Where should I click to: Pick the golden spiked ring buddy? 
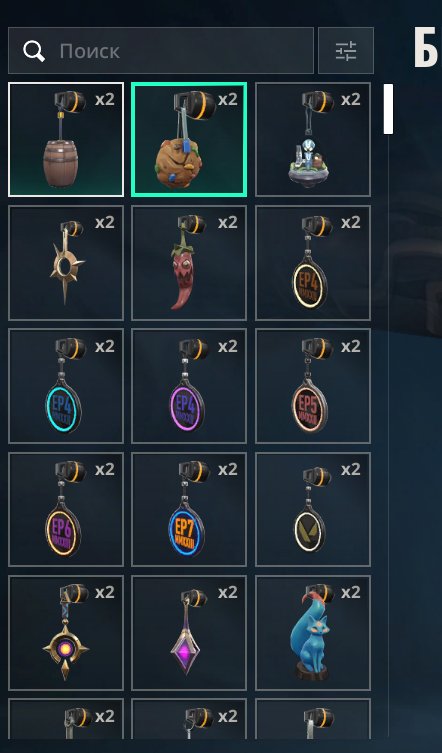[66, 263]
